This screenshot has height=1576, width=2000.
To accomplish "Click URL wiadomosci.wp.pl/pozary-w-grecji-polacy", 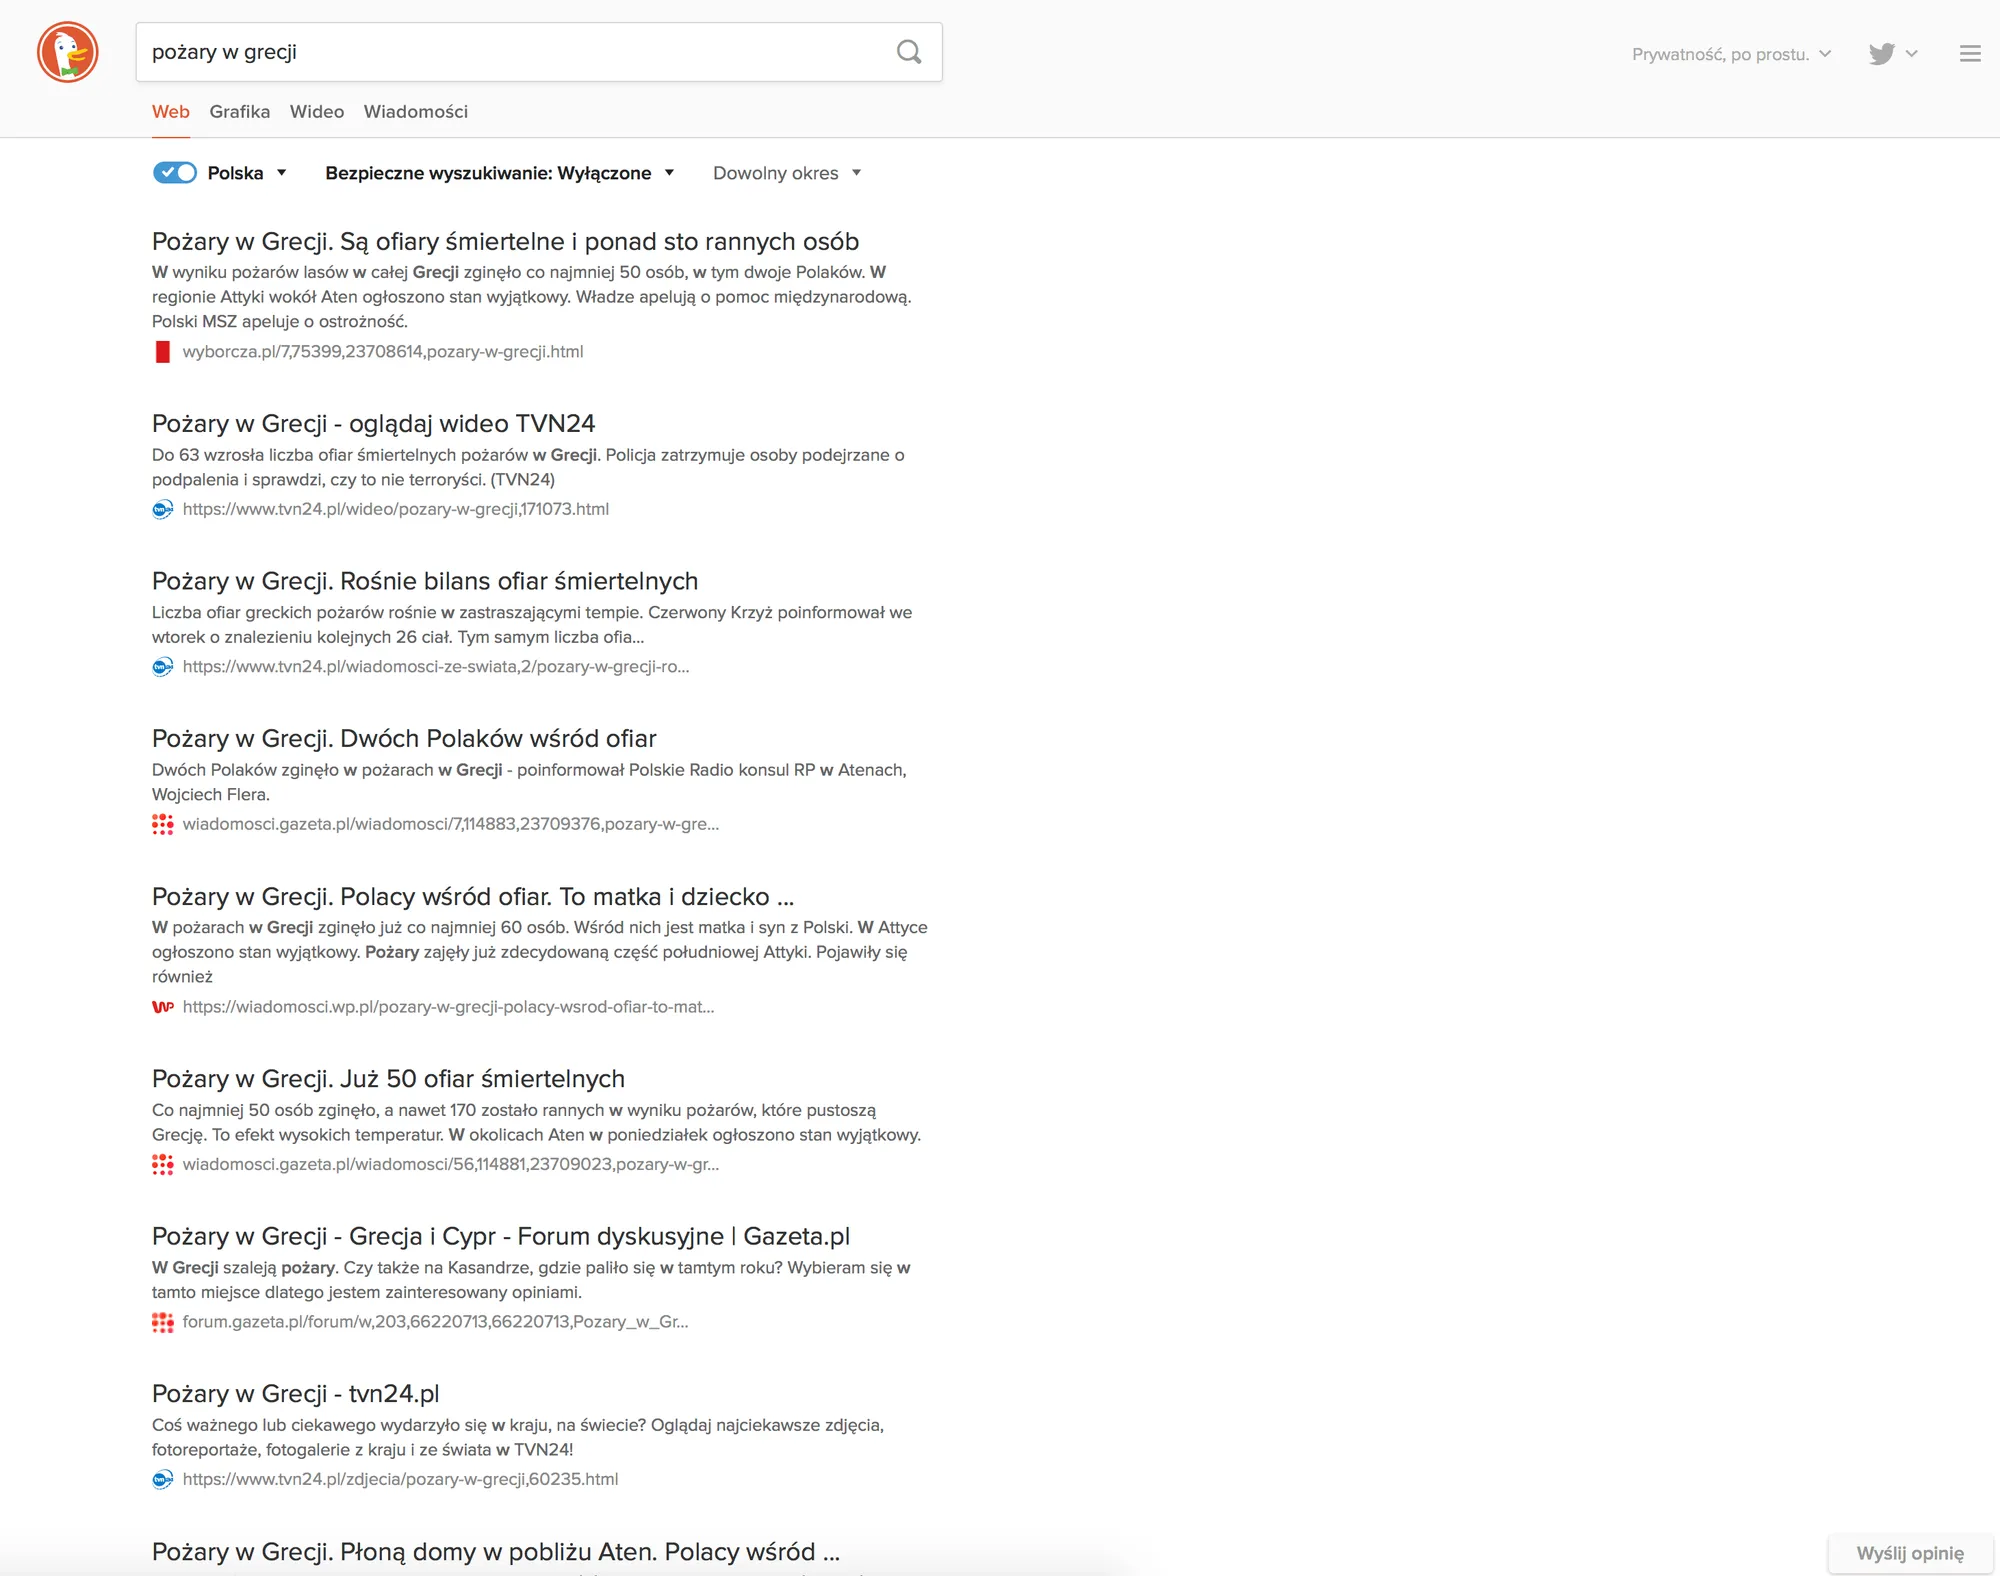I will 449,1007.
